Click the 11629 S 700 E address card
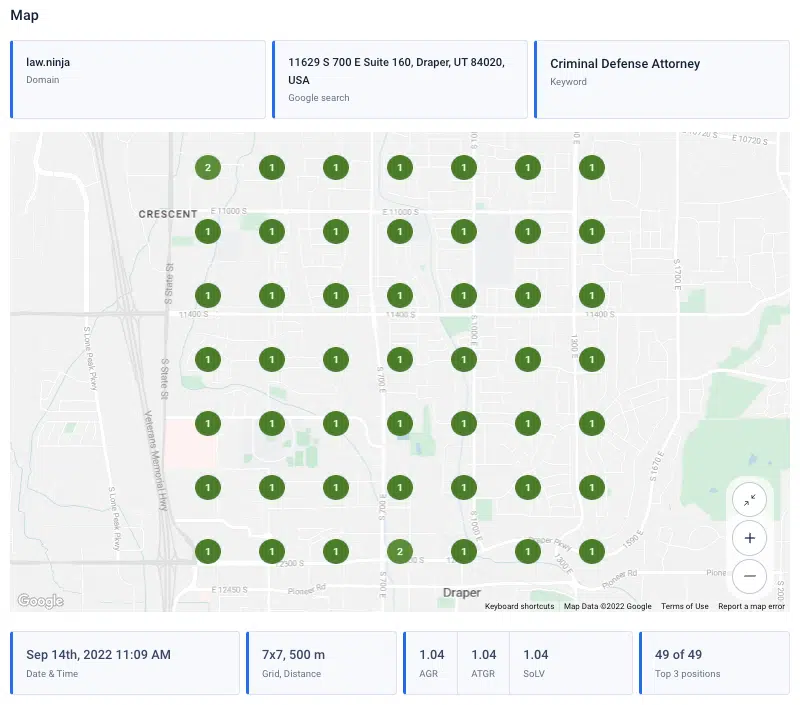This screenshot has height=705, width=800. [400, 80]
